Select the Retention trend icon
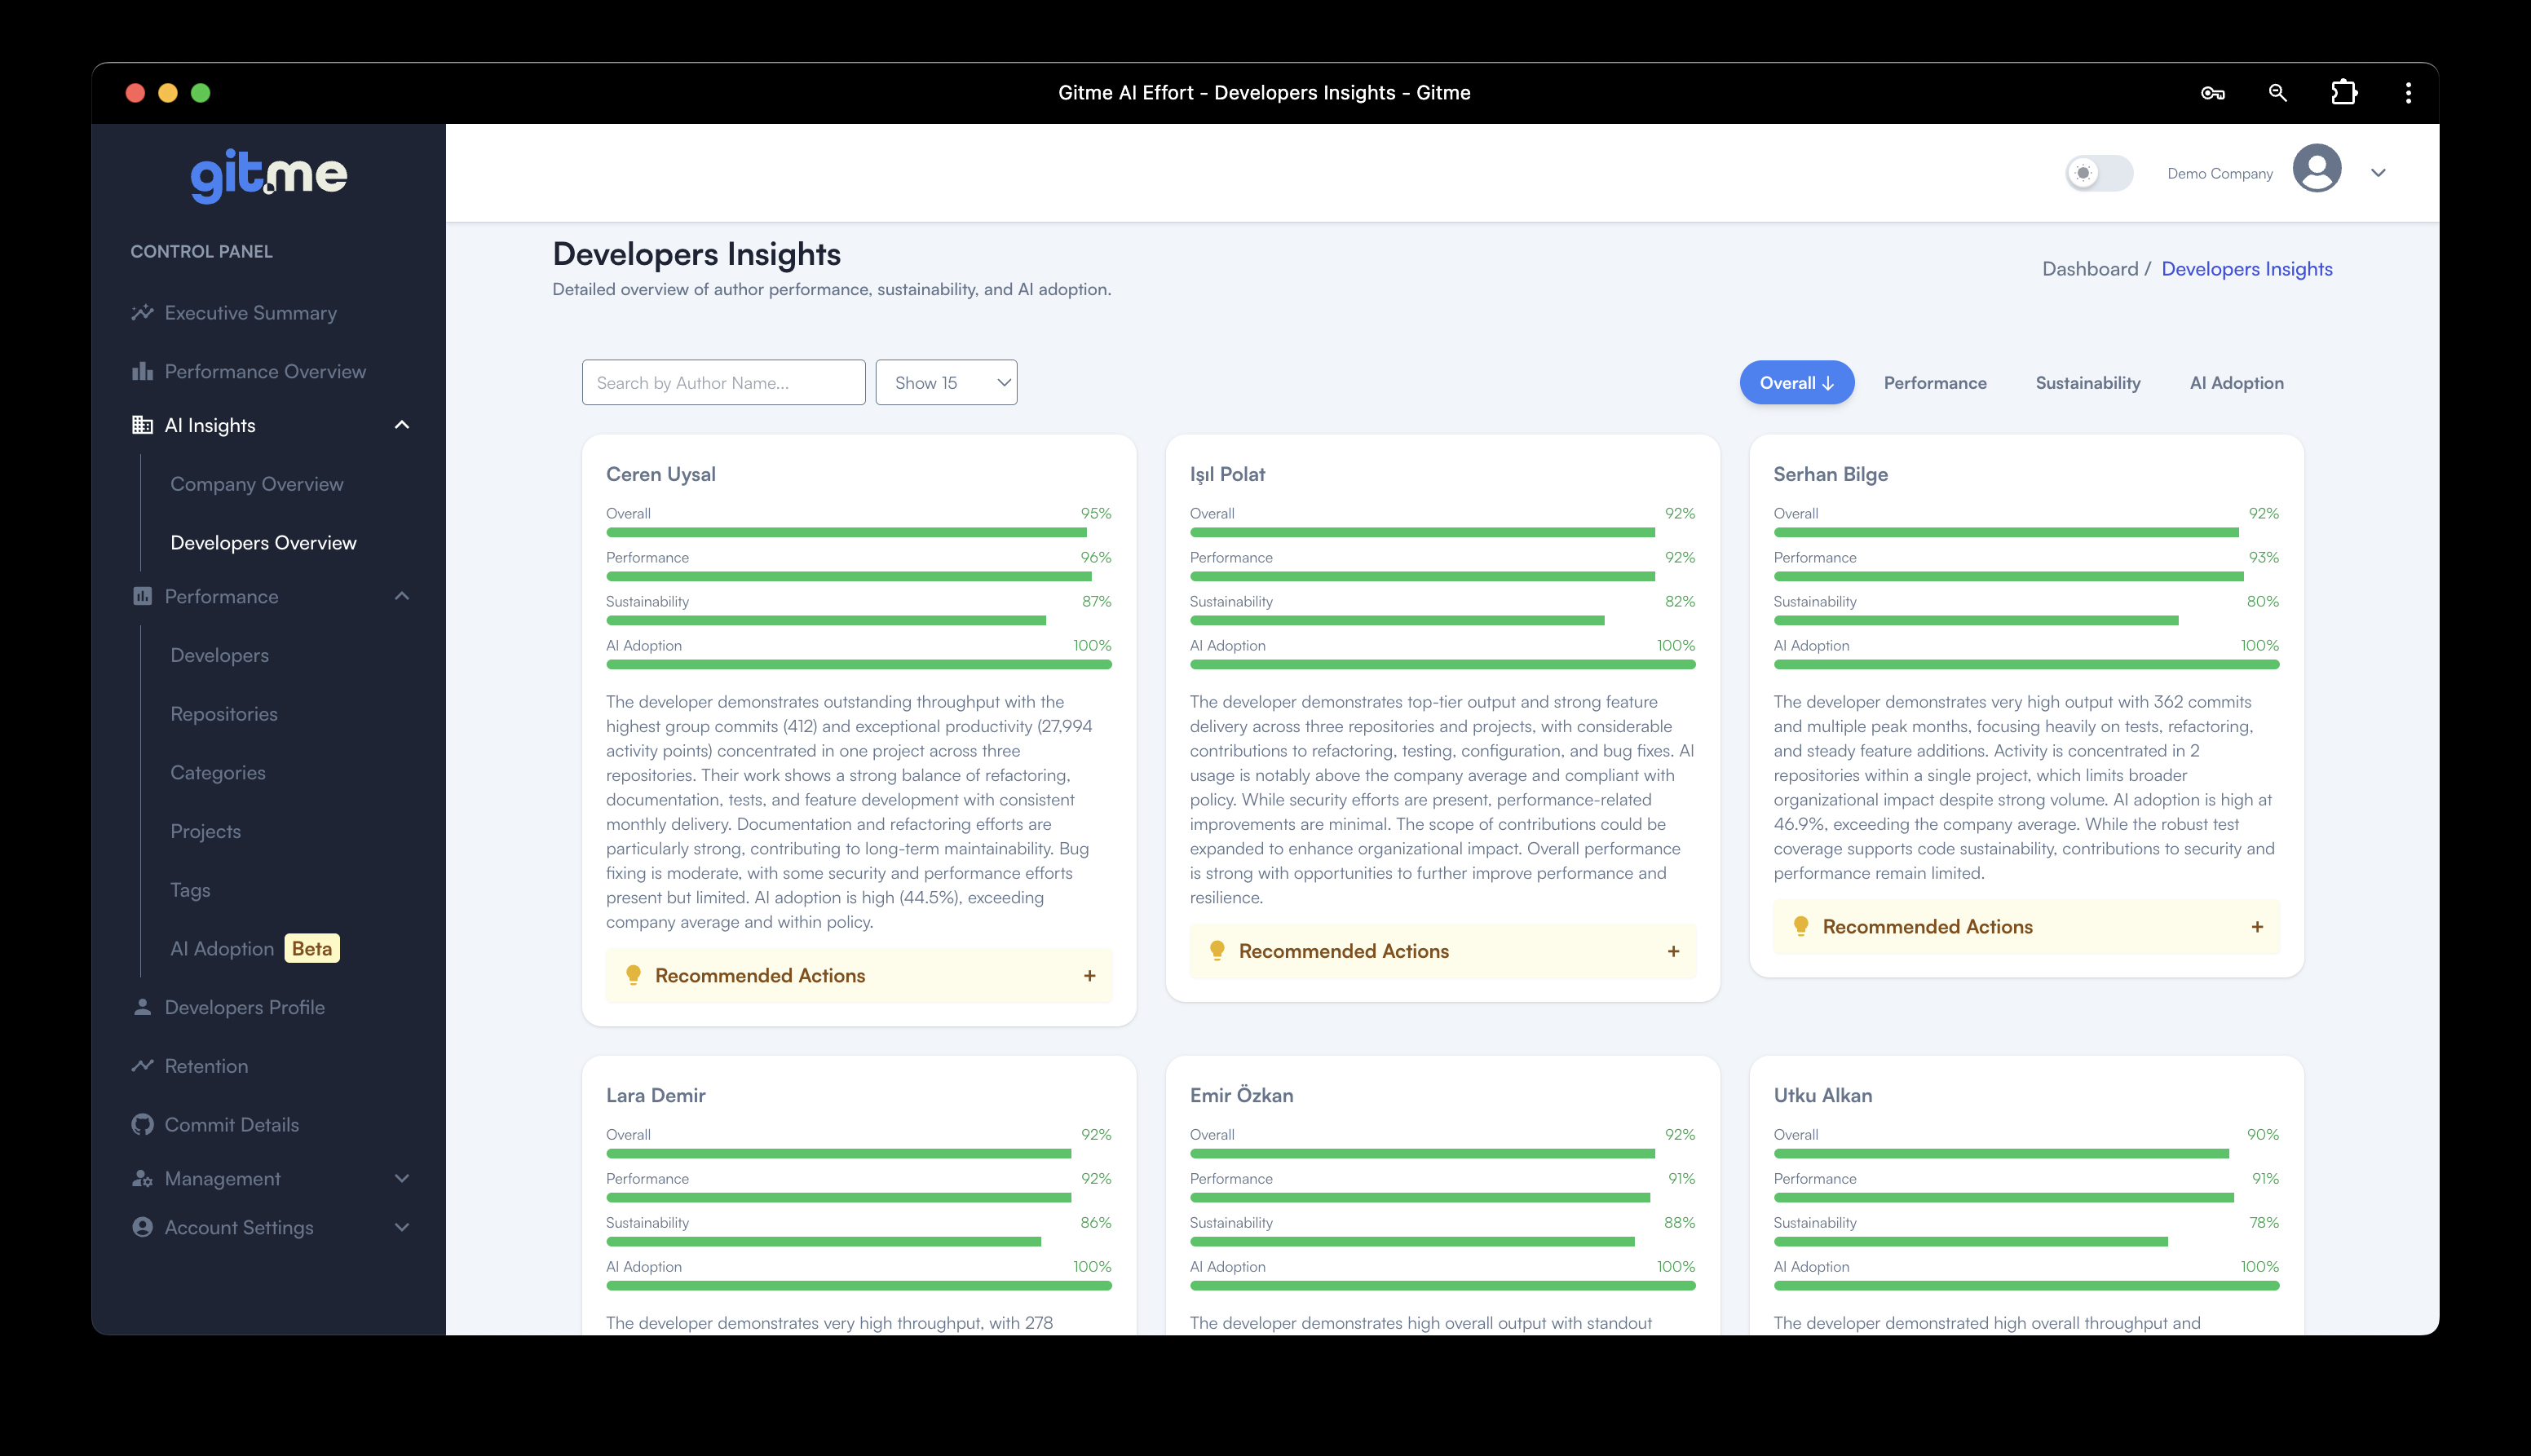The image size is (2531, 1456). point(142,1065)
